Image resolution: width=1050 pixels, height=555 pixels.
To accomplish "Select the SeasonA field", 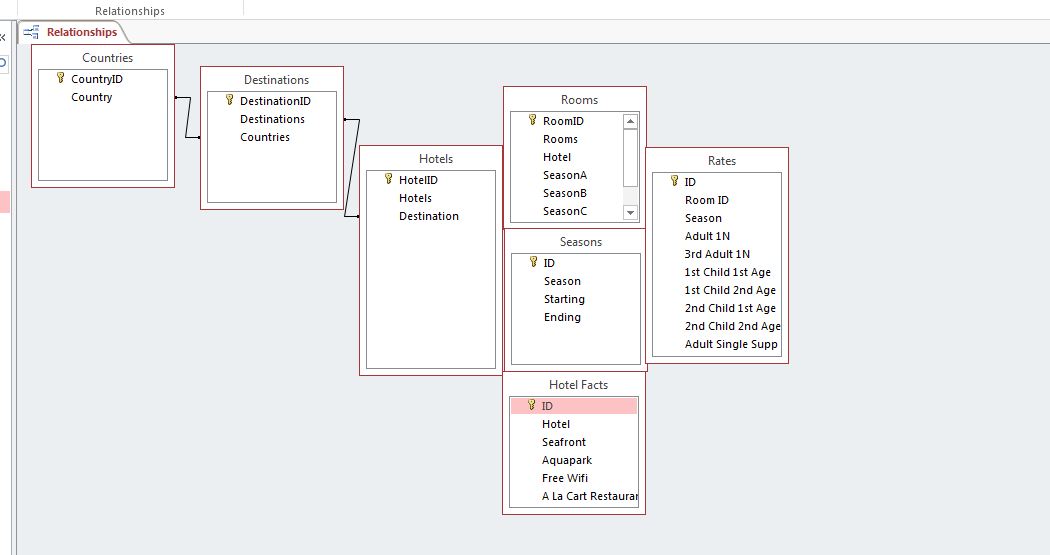I will (567, 175).
